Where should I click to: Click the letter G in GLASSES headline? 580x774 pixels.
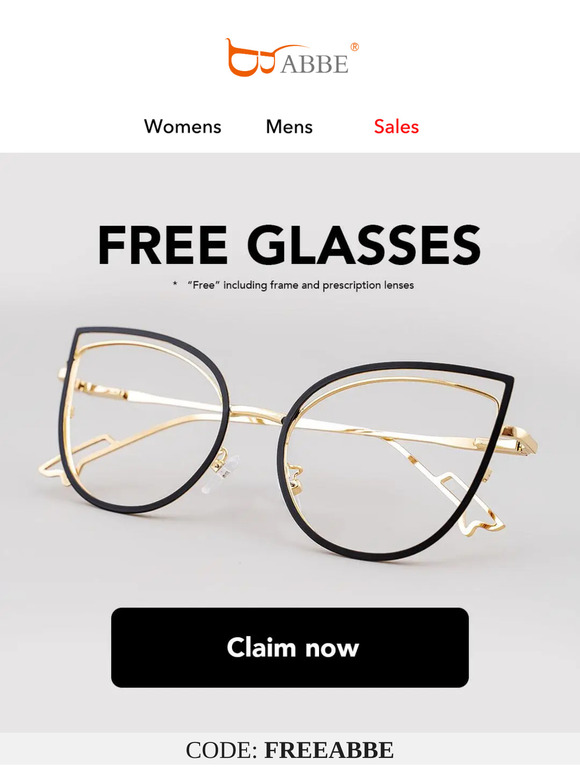coord(269,245)
